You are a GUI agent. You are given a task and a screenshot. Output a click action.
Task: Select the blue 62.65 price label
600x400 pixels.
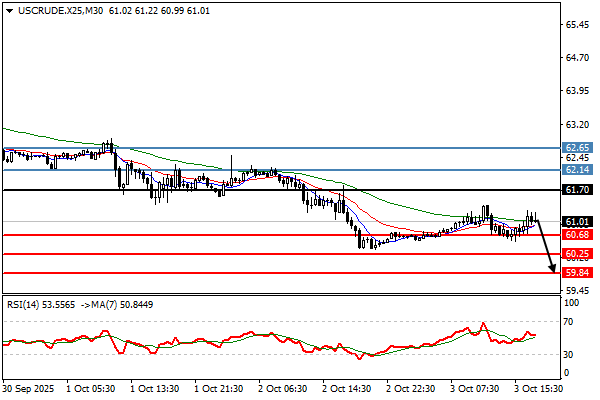[577, 147]
